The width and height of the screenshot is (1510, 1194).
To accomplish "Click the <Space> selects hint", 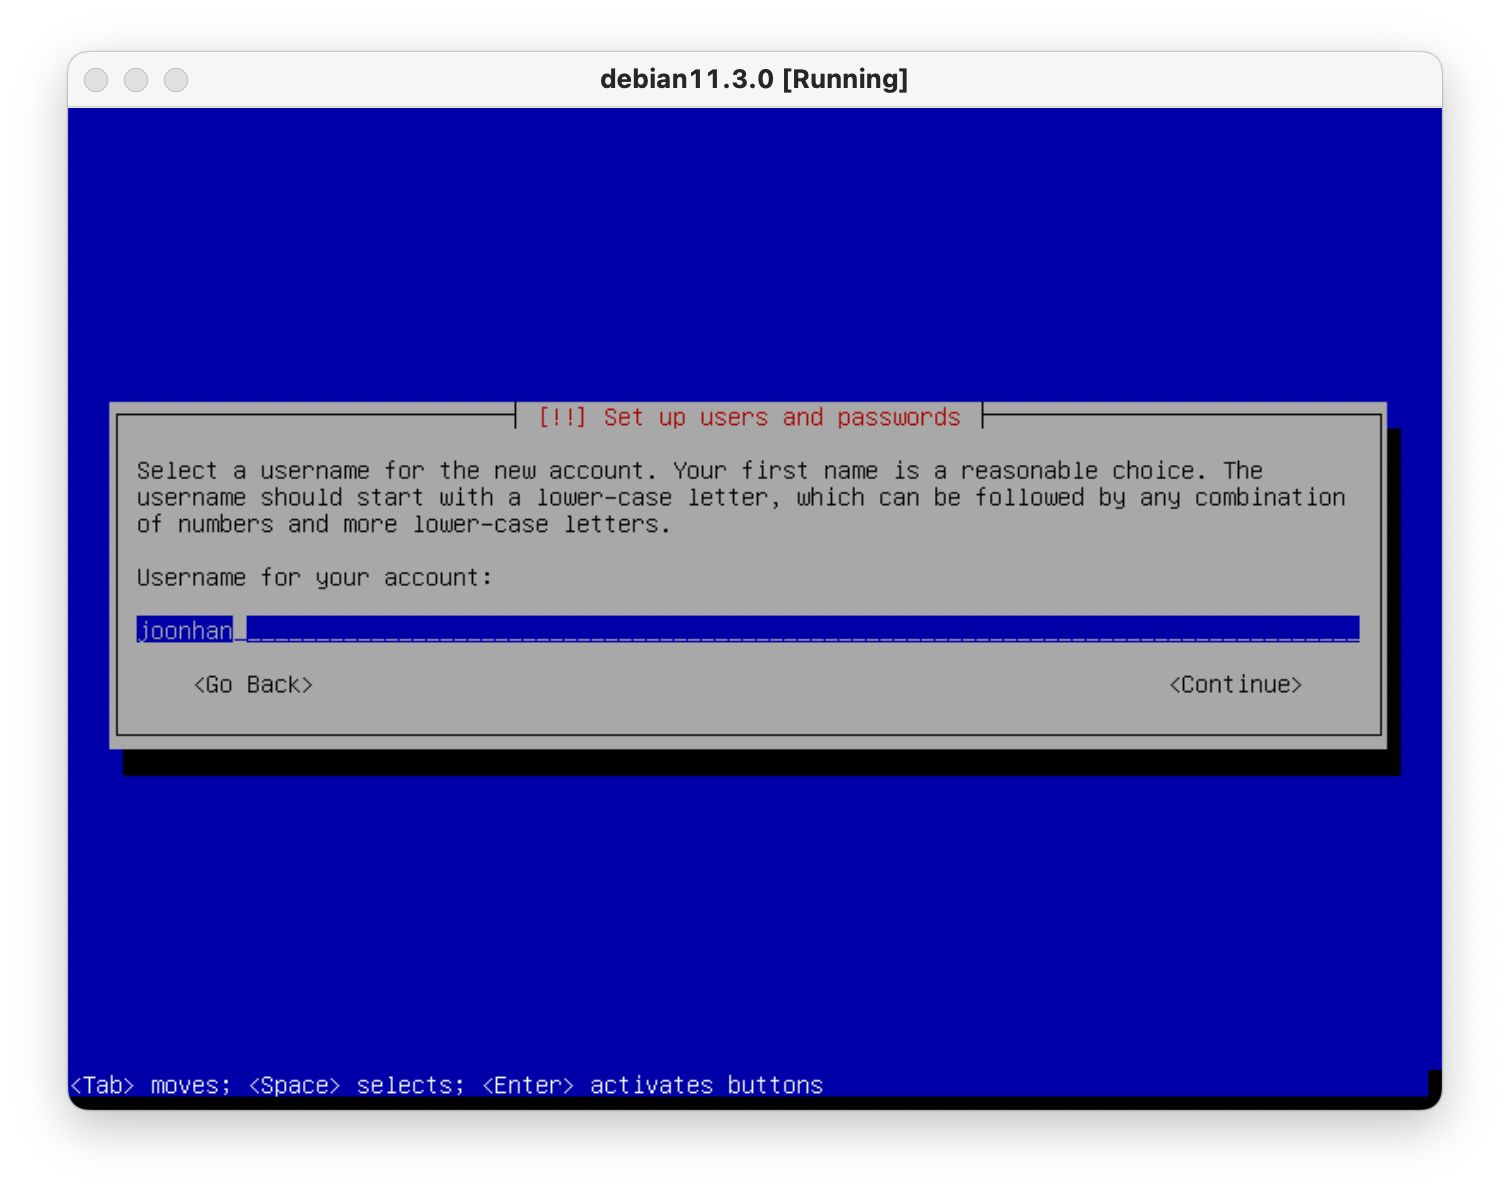I will coord(356,1085).
